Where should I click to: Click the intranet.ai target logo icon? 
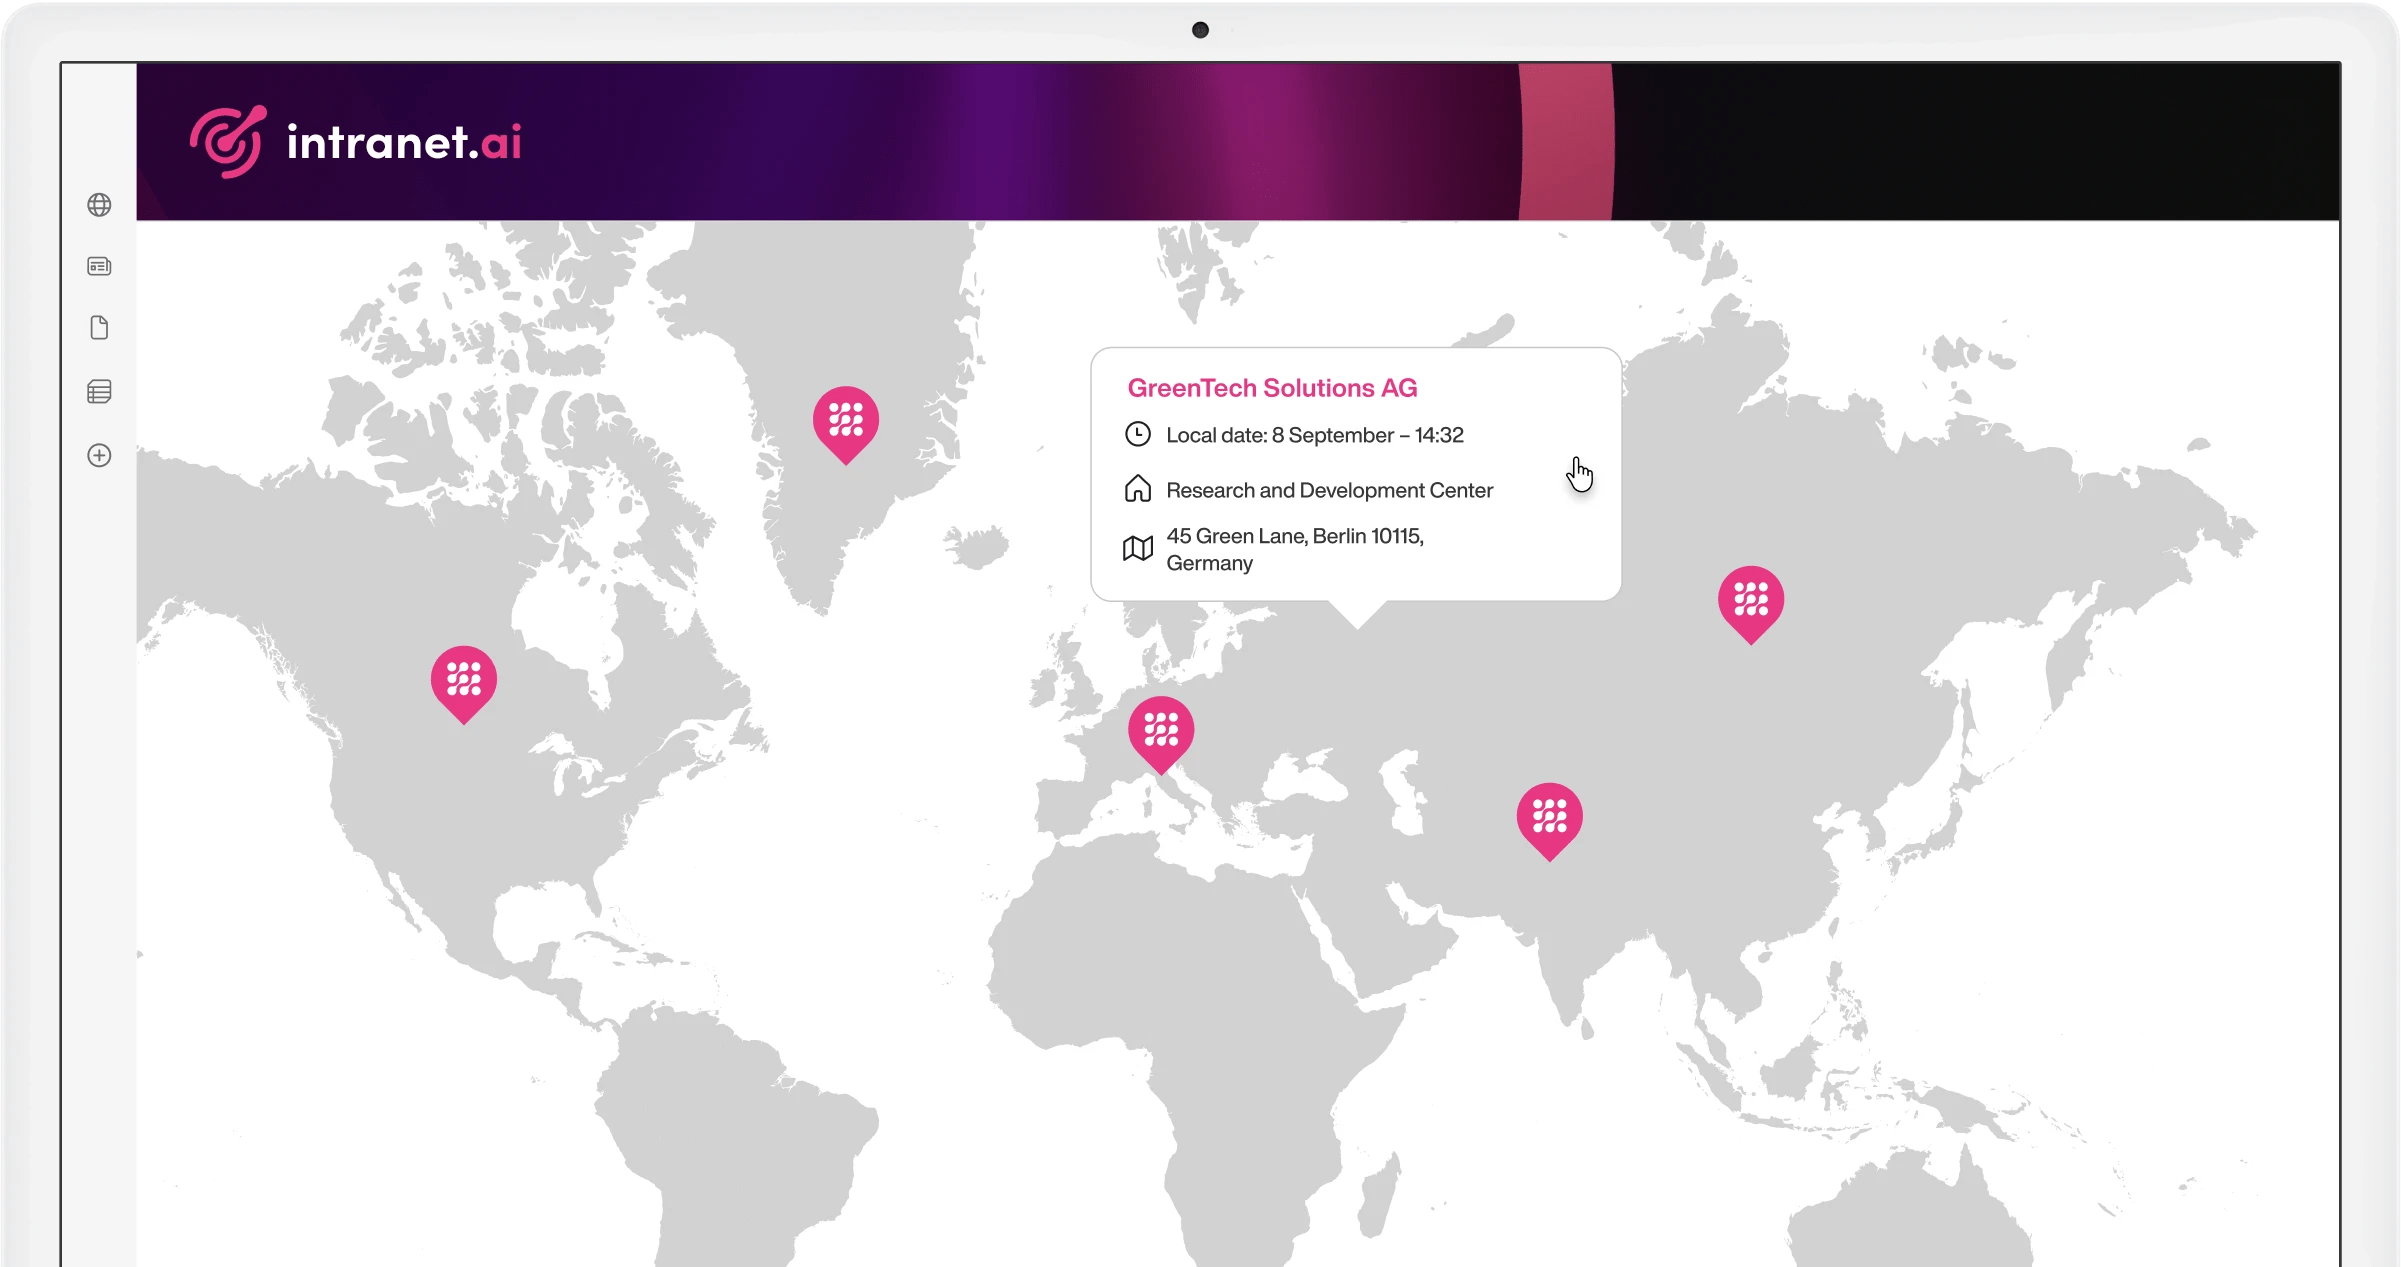(x=228, y=142)
